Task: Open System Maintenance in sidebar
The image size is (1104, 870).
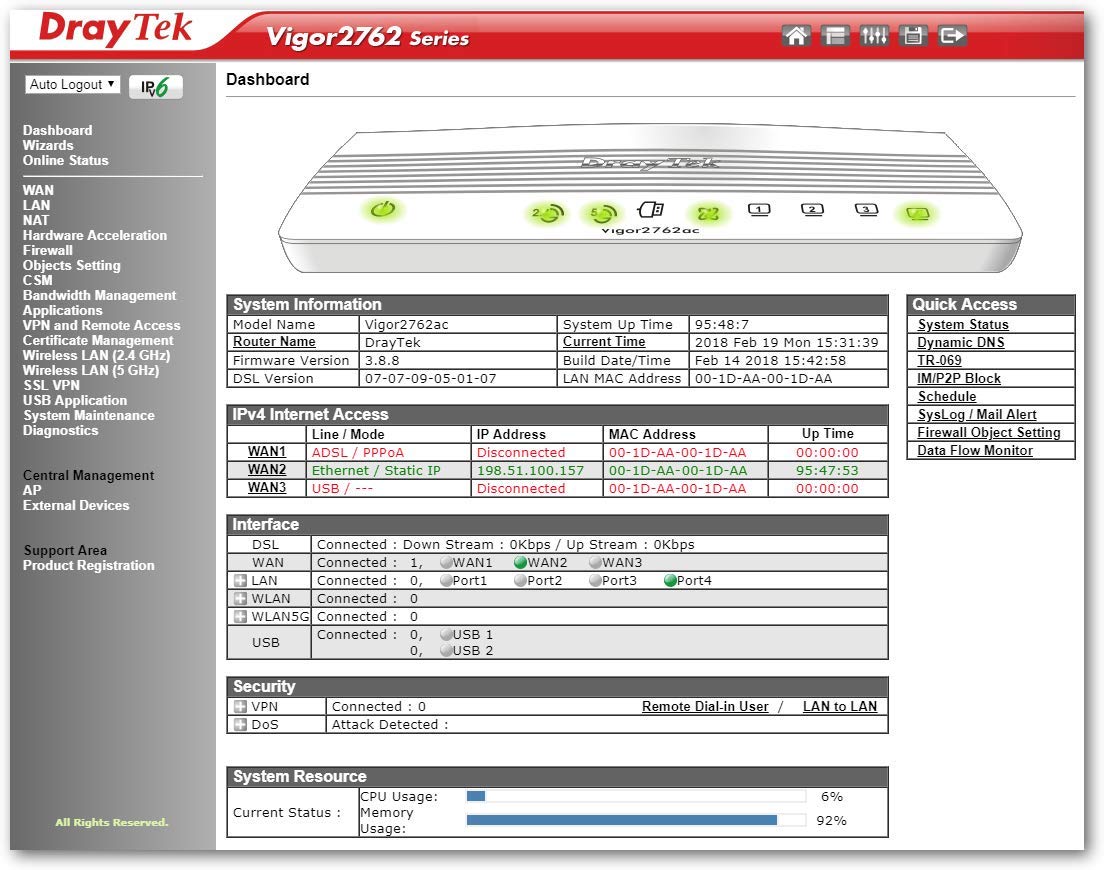Action: click(89, 415)
